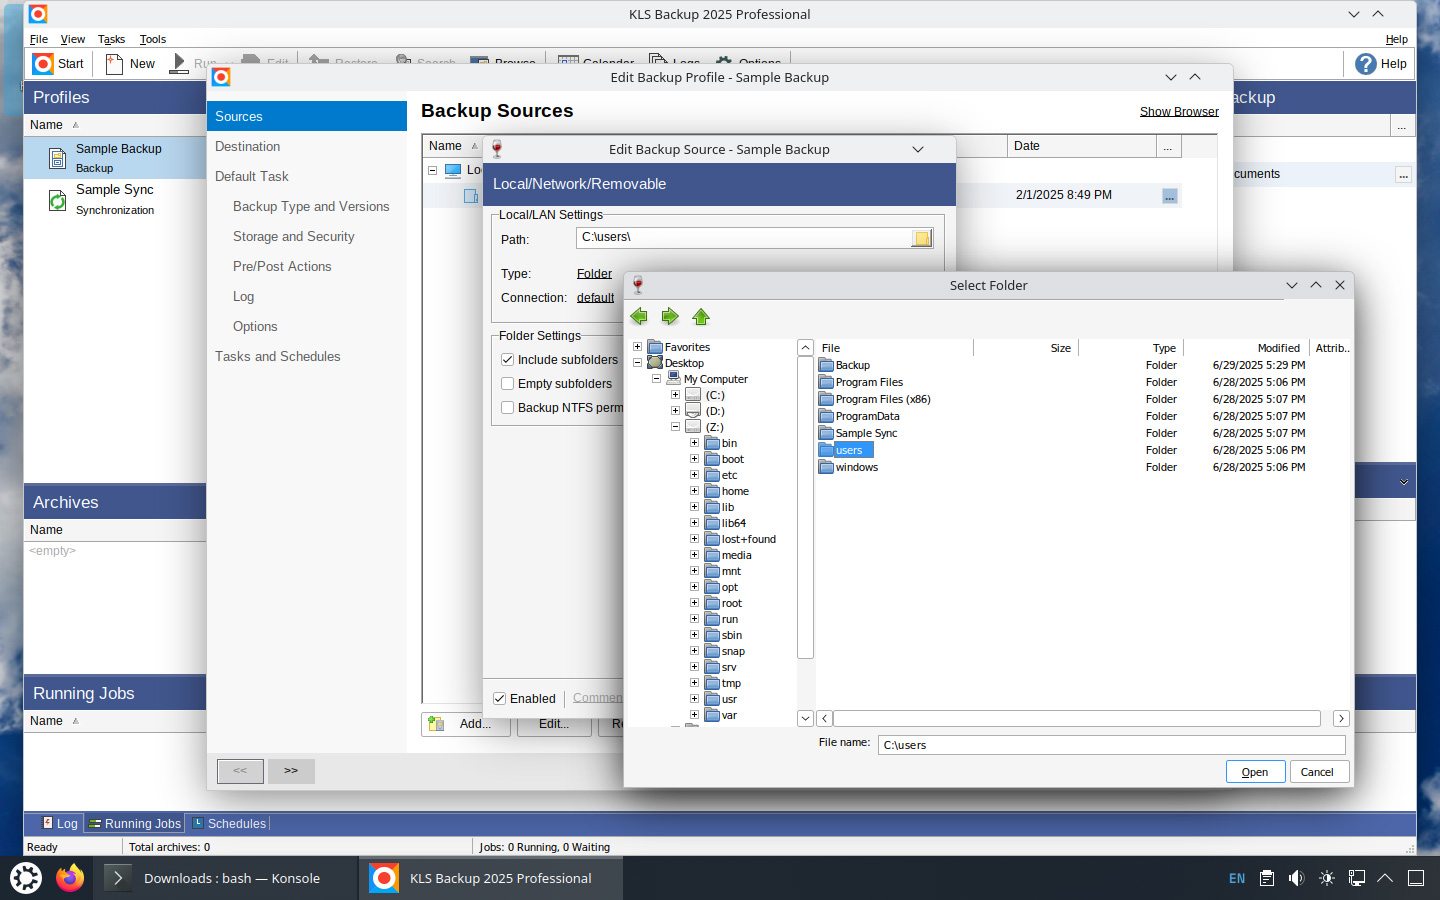Toggle Backup NTFS permissions checkbox

(x=507, y=407)
